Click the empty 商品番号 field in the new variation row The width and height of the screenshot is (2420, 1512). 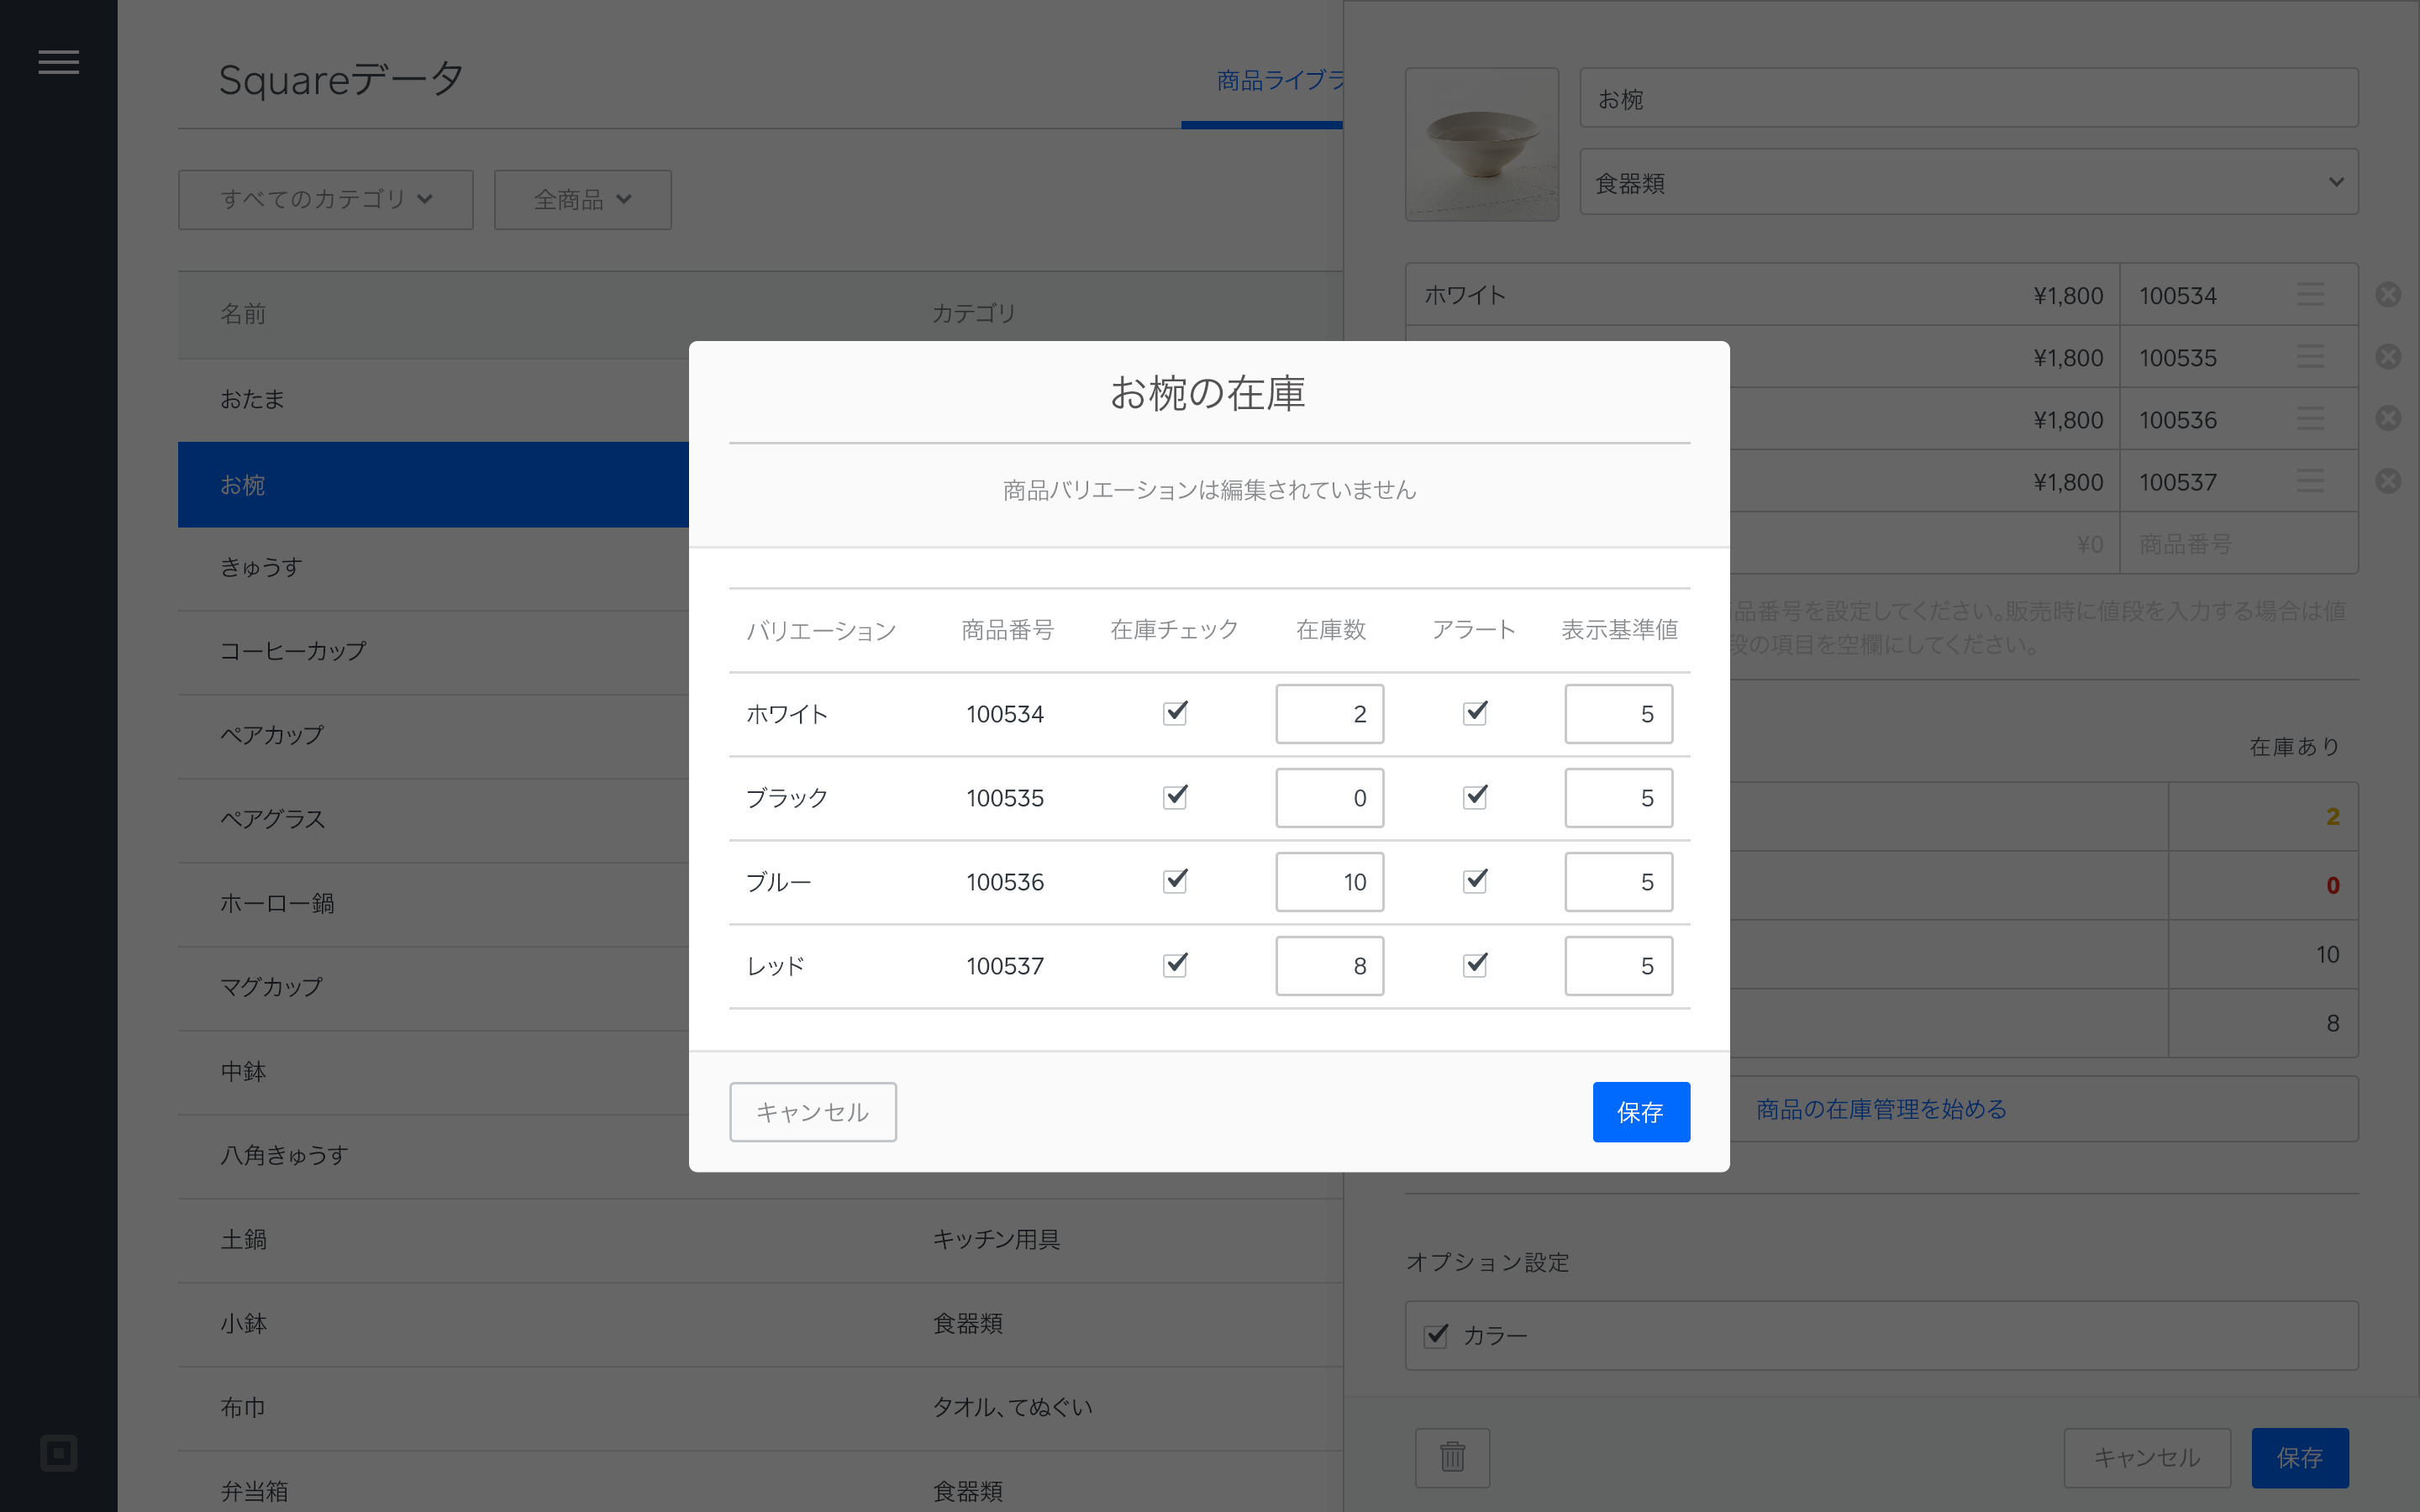[x=2238, y=544]
